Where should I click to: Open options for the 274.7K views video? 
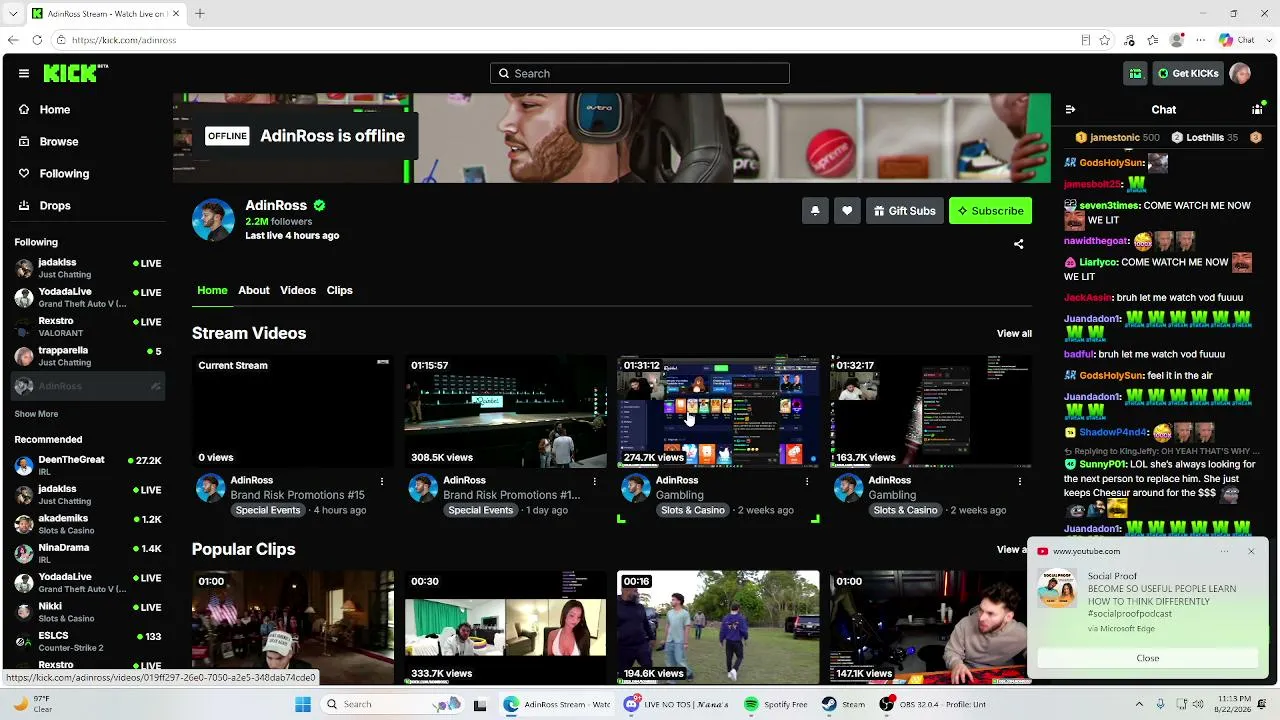807,481
